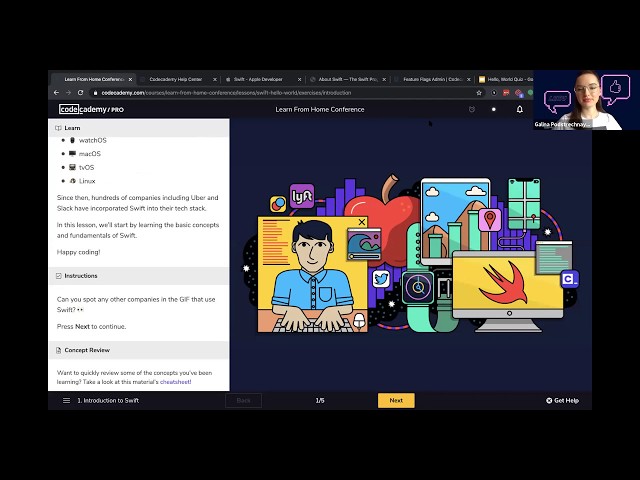The width and height of the screenshot is (640, 480).
Task: Click the disabled Back button
Action: [x=243, y=400]
